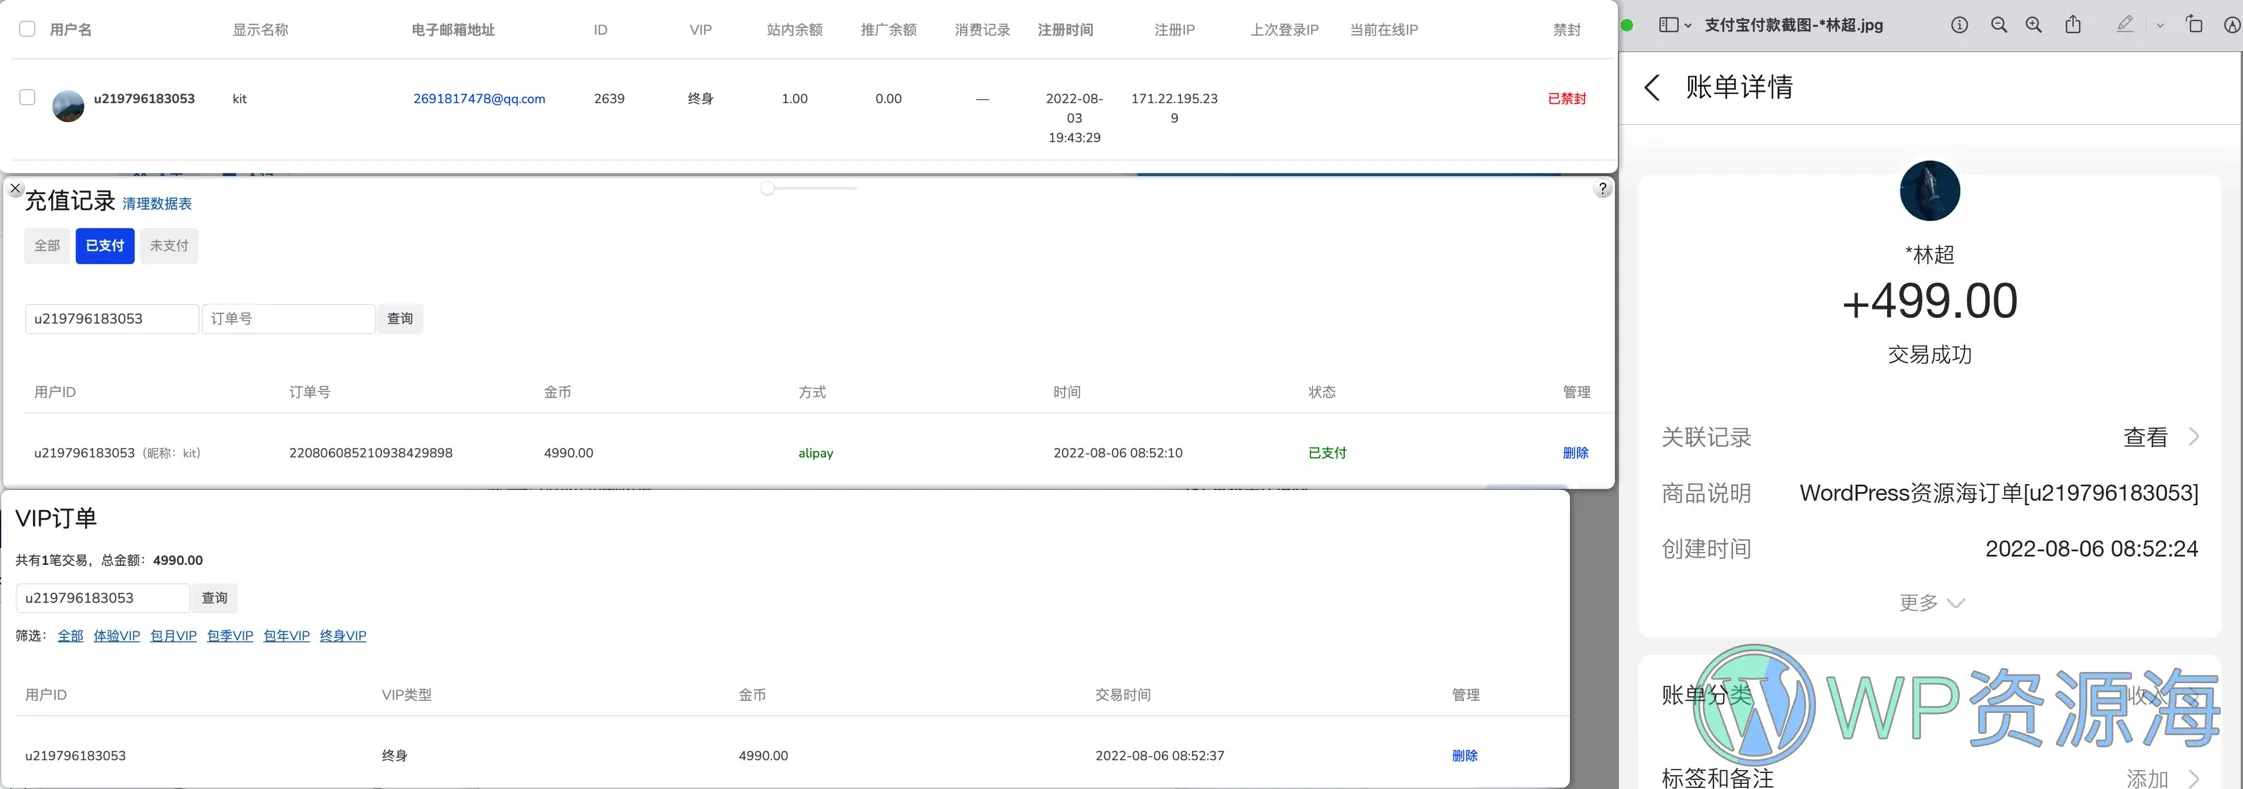
Task: Click the *林超 payer avatar
Action: tap(1929, 190)
